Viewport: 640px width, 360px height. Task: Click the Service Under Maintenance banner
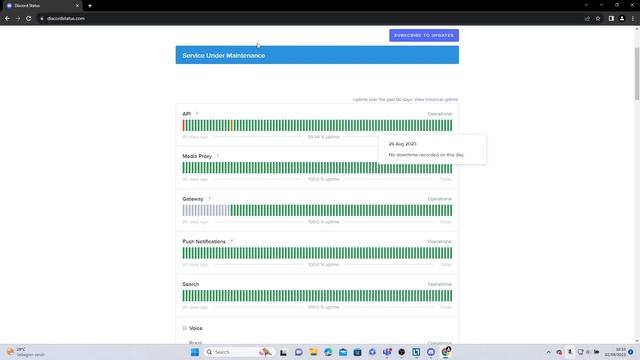coord(317,55)
